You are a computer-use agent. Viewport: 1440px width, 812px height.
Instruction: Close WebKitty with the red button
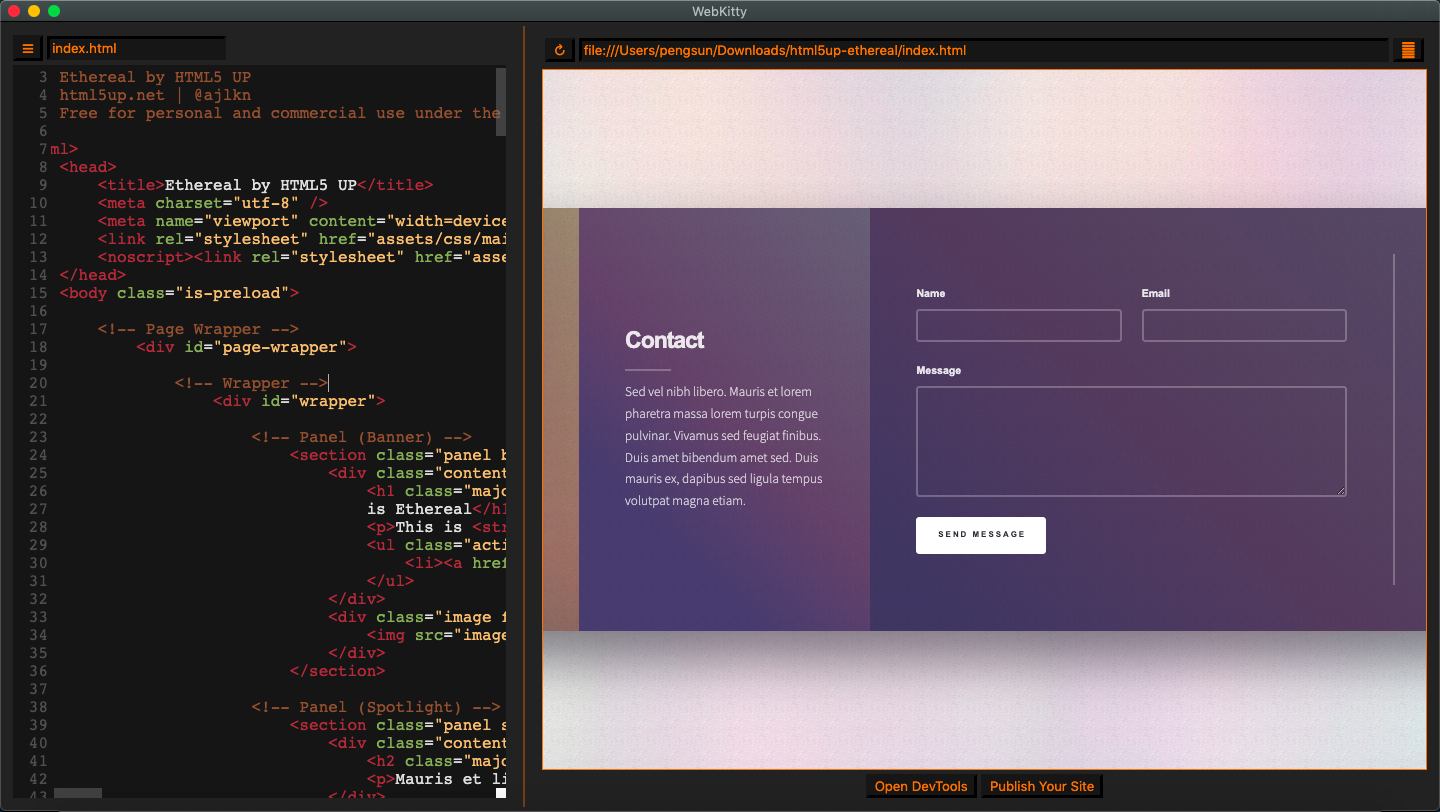[14, 11]
